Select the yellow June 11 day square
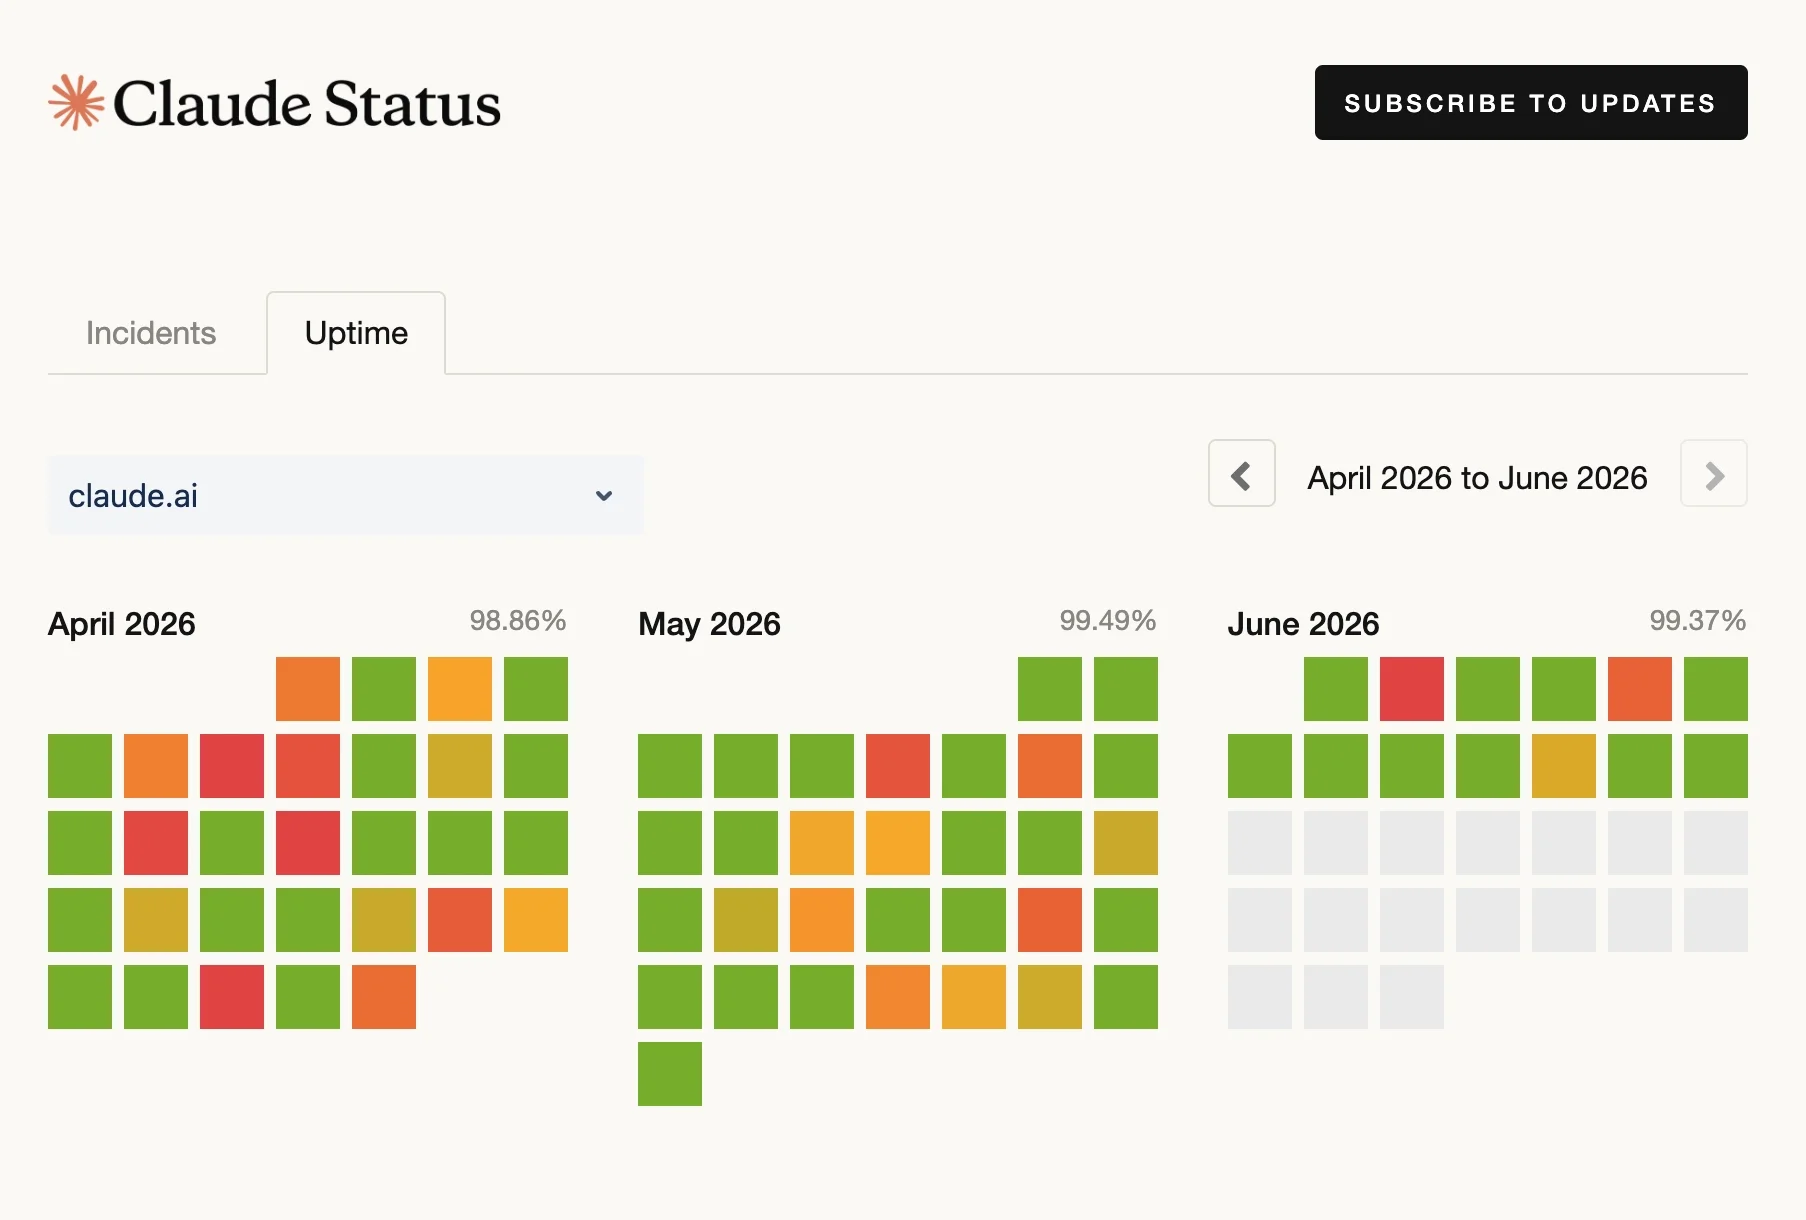Viewport: 1806px width, 1220px height. [1564, 766]
